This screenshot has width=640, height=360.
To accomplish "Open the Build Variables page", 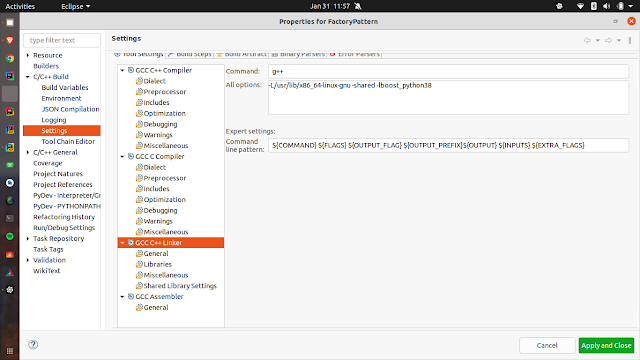I will coord(65,87).
